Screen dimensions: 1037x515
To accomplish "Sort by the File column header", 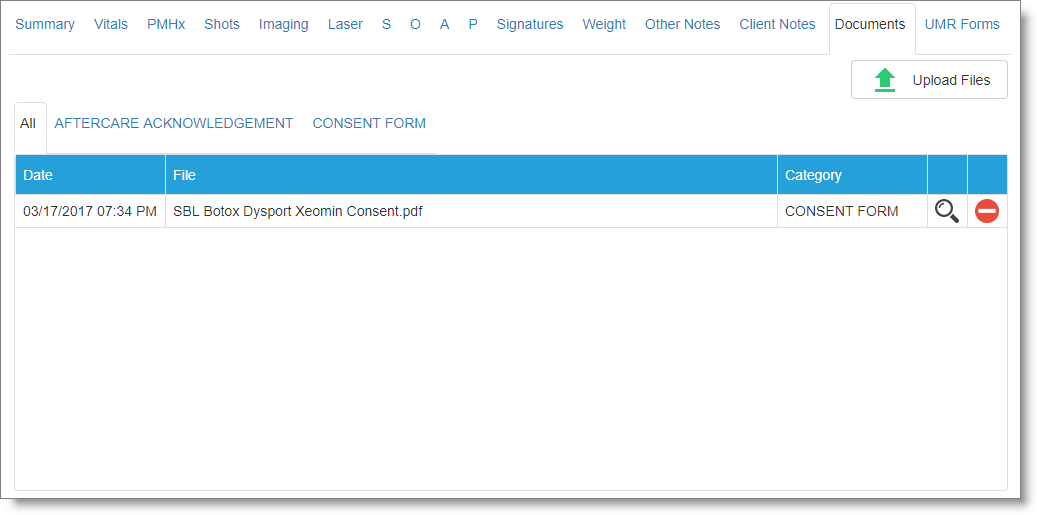I will [x=472, y=175].
